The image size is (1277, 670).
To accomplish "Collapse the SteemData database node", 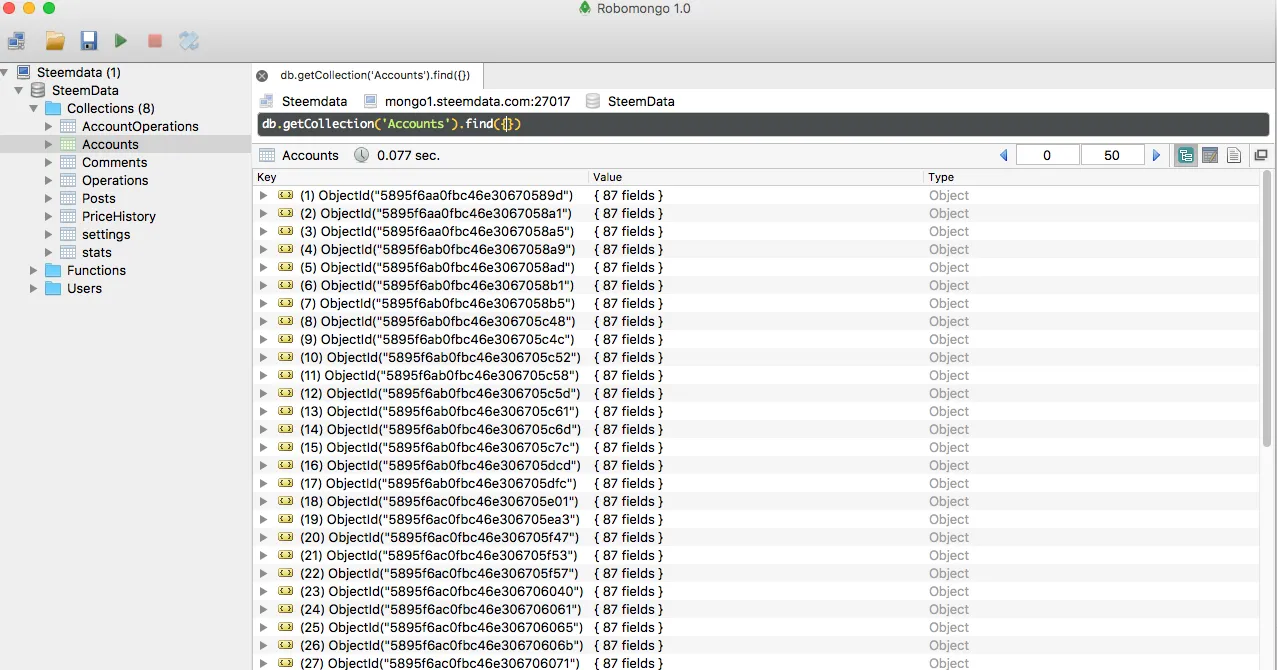I will [x=19, y=90].
